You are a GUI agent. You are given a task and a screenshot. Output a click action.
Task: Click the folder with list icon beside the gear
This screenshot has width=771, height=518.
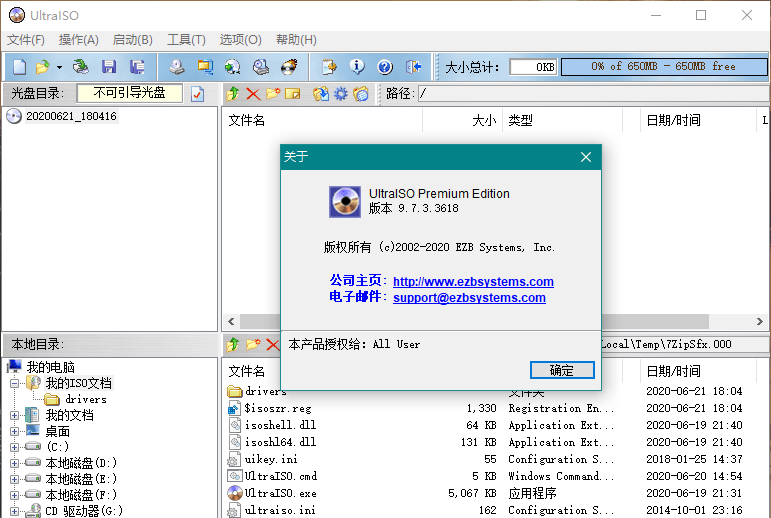(x=361, y=93)
